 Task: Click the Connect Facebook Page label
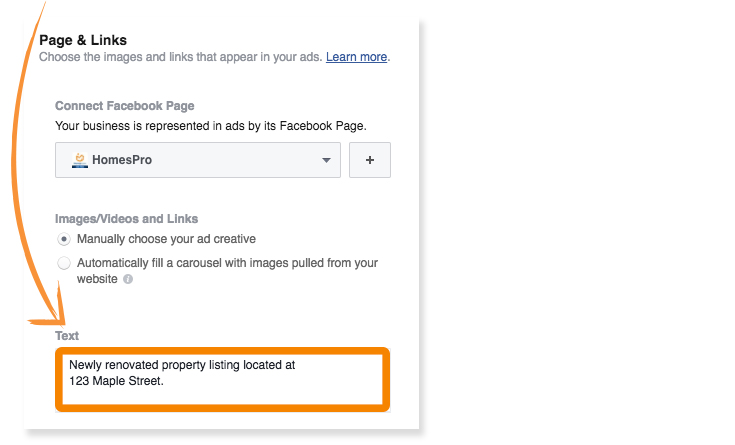(125, 106)
